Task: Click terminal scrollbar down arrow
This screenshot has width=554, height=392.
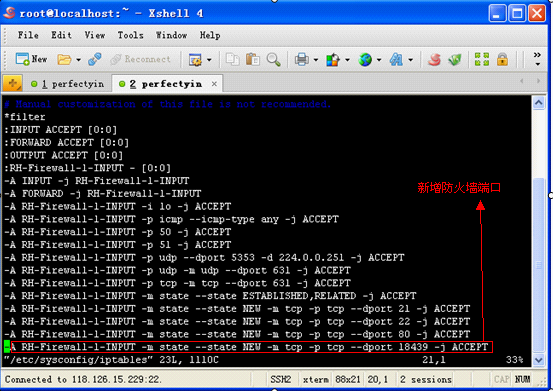Action: point(538,360)
